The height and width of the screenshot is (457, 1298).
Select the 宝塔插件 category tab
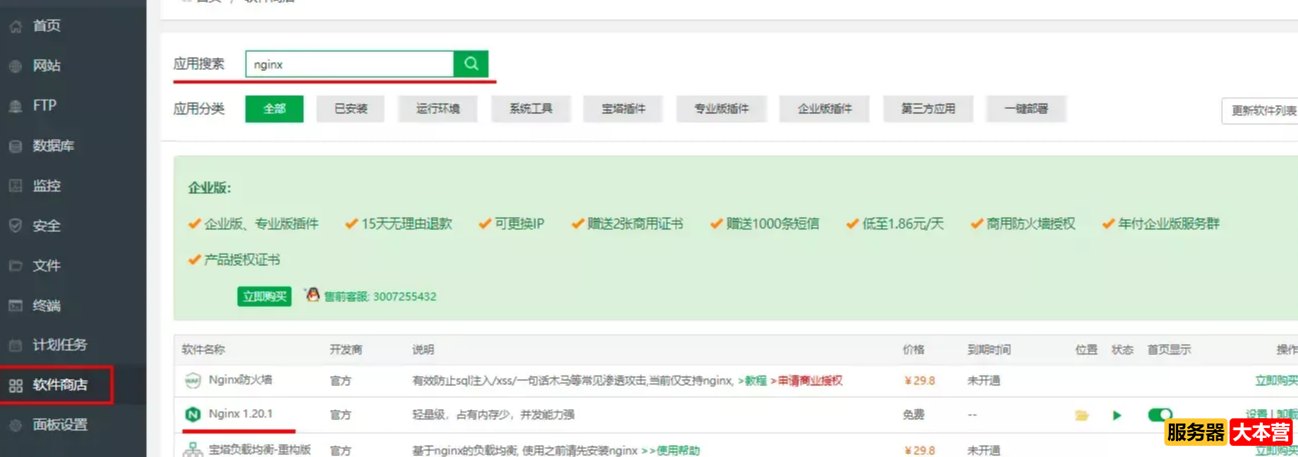tap(623, 109)
